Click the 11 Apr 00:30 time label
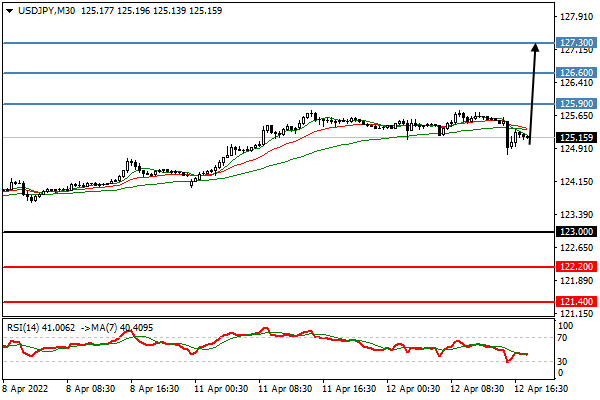The width and height of the screenshot is (600, 400). pos(221,389)
